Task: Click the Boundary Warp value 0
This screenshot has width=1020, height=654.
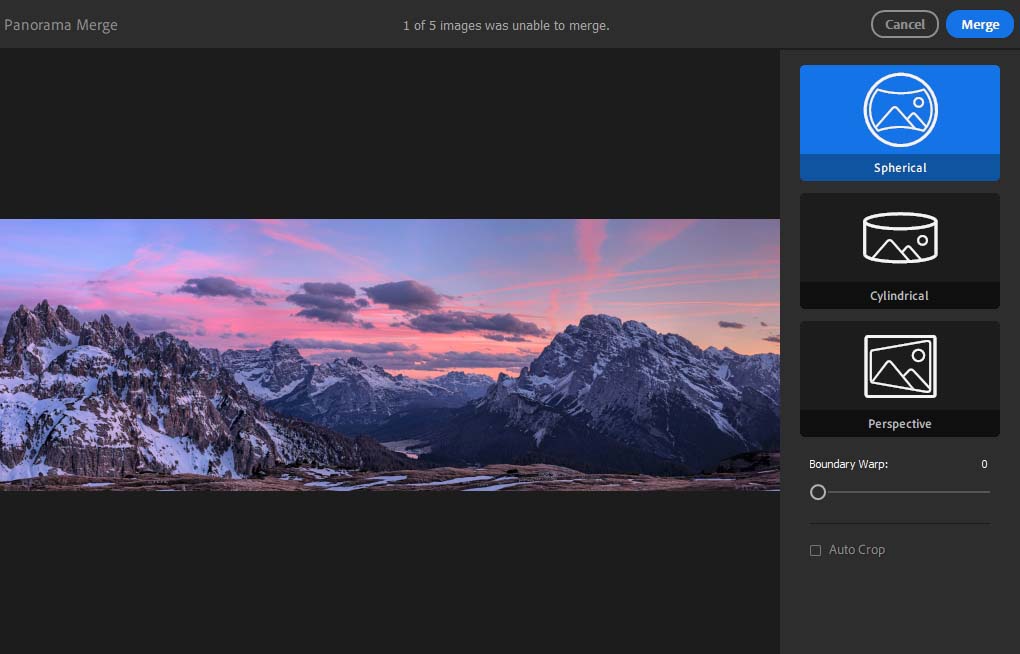Action: coord(984,464)
